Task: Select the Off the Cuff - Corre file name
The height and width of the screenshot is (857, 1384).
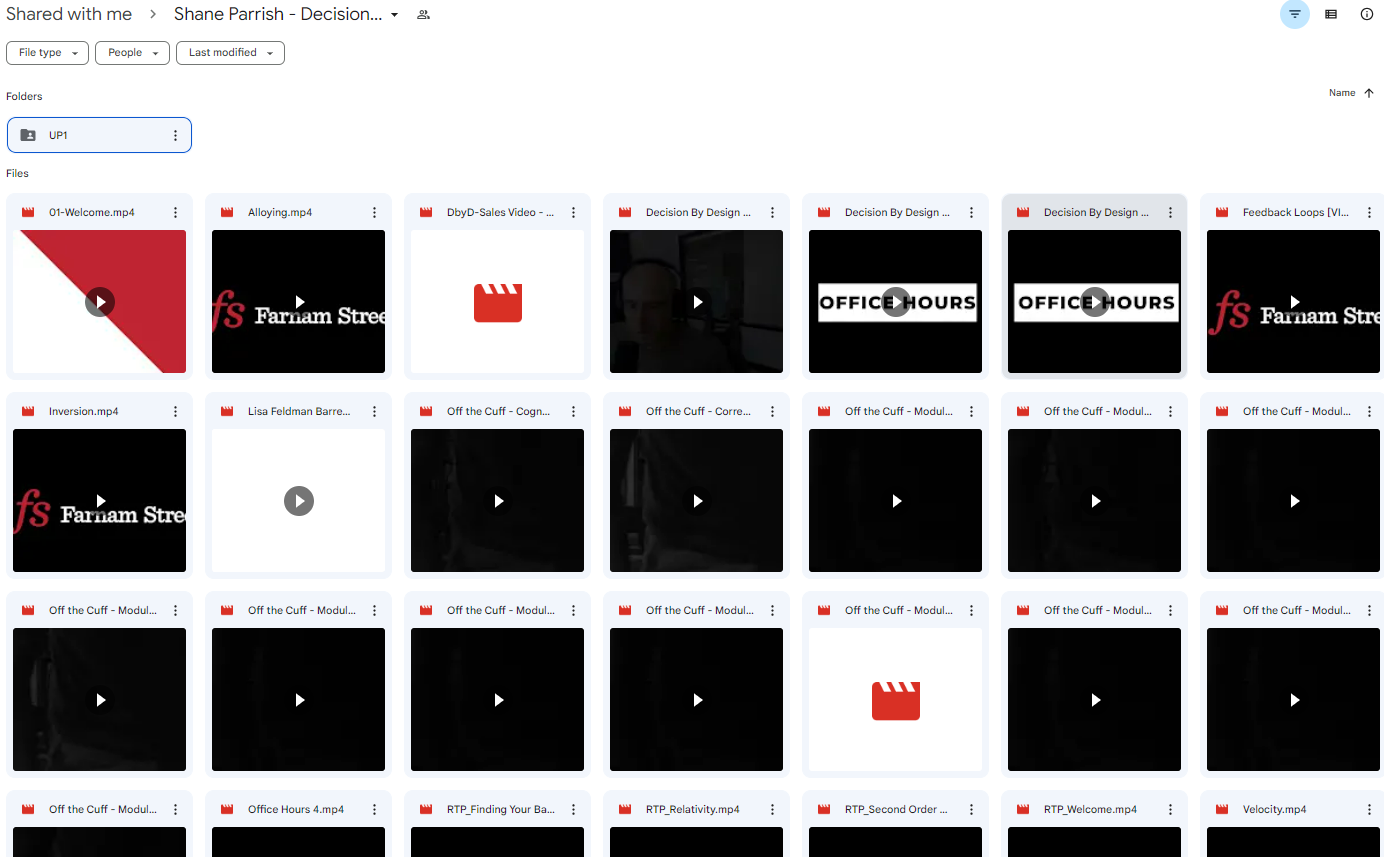Action: 698,412
